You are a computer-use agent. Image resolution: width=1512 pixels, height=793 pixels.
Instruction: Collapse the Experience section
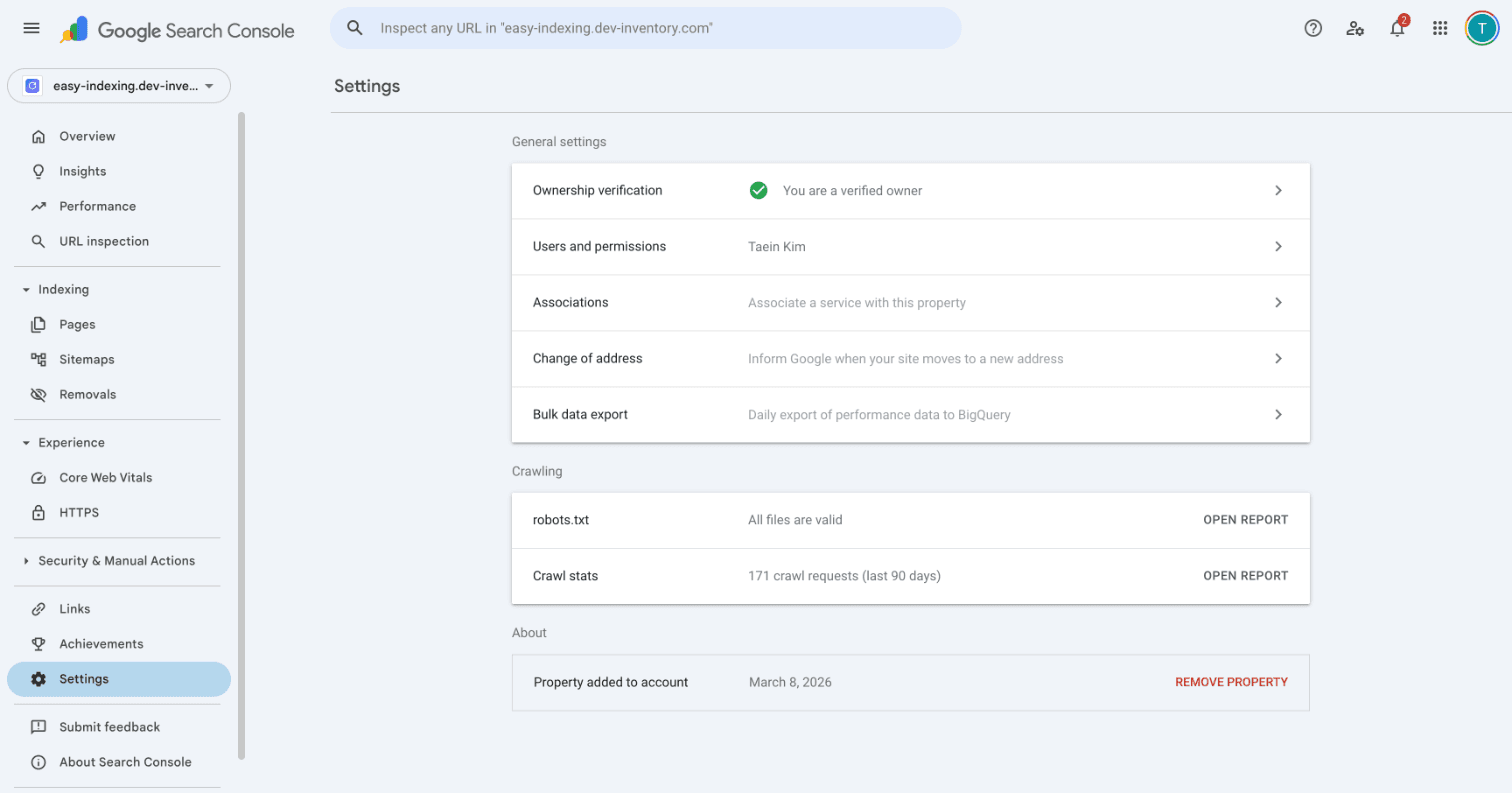(x=71, y=443)
